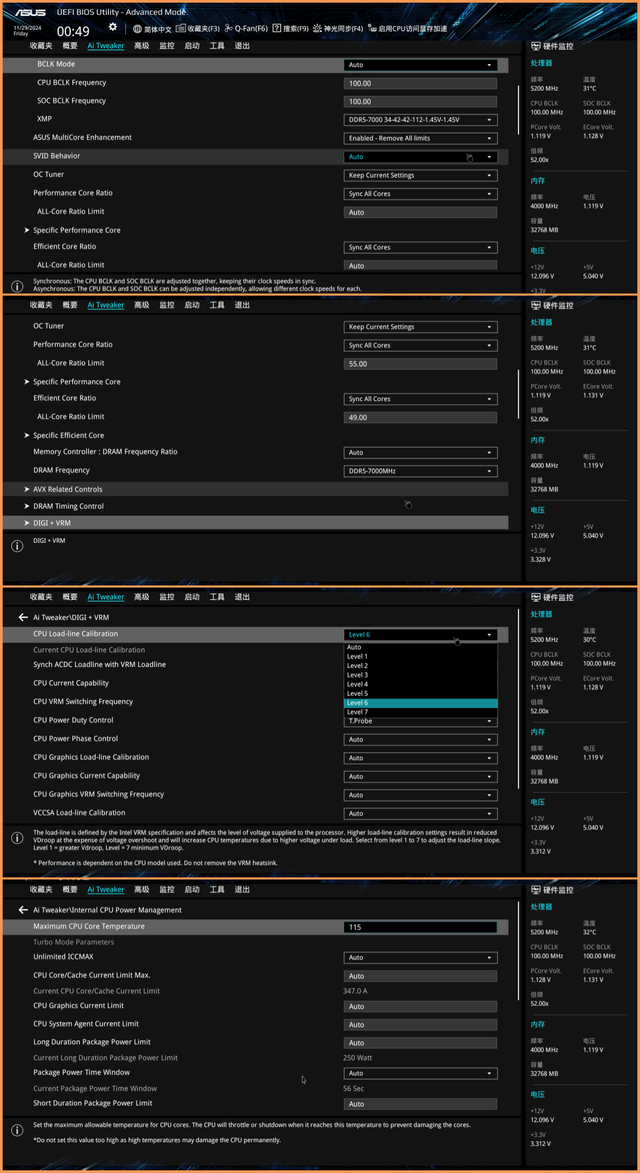The width and height of the screenshot is (640, 1173).
Task: Click the info icon beside the maximum temperature help text
Action: point(16,1130)
